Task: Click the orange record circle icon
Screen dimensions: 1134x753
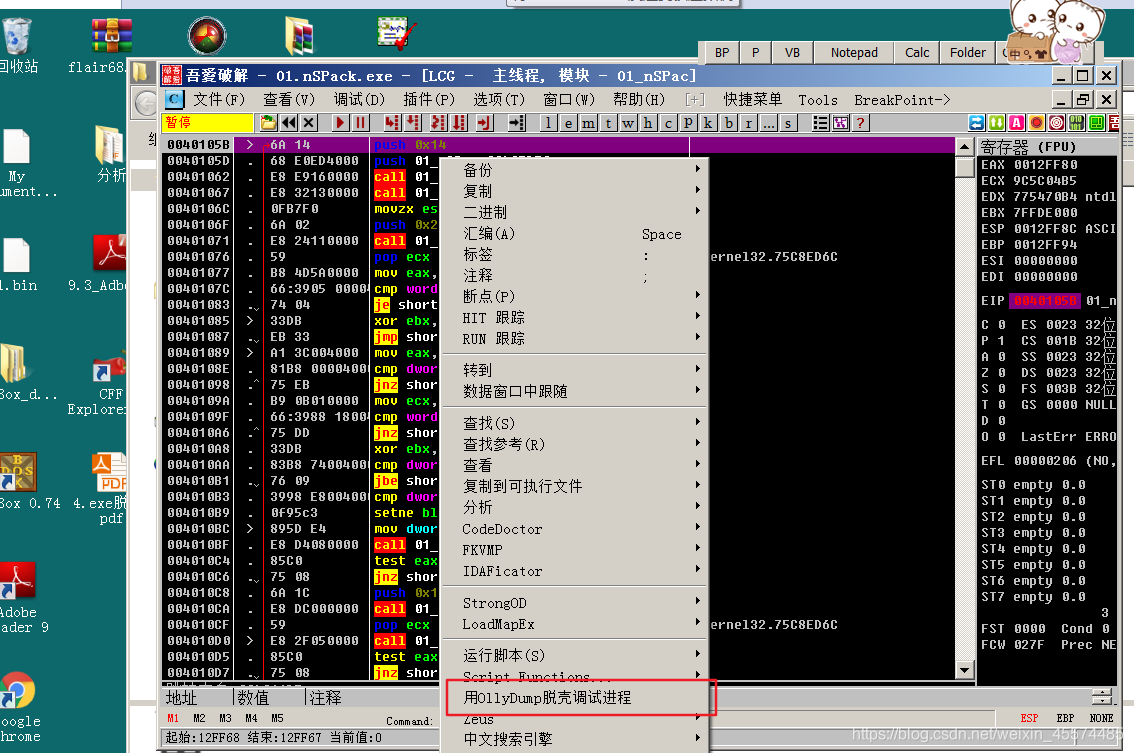Action: pos(1036,123)
